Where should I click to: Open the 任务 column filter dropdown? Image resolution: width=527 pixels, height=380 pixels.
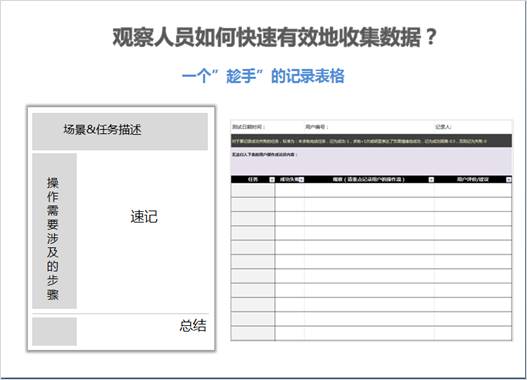pos(272,180)
